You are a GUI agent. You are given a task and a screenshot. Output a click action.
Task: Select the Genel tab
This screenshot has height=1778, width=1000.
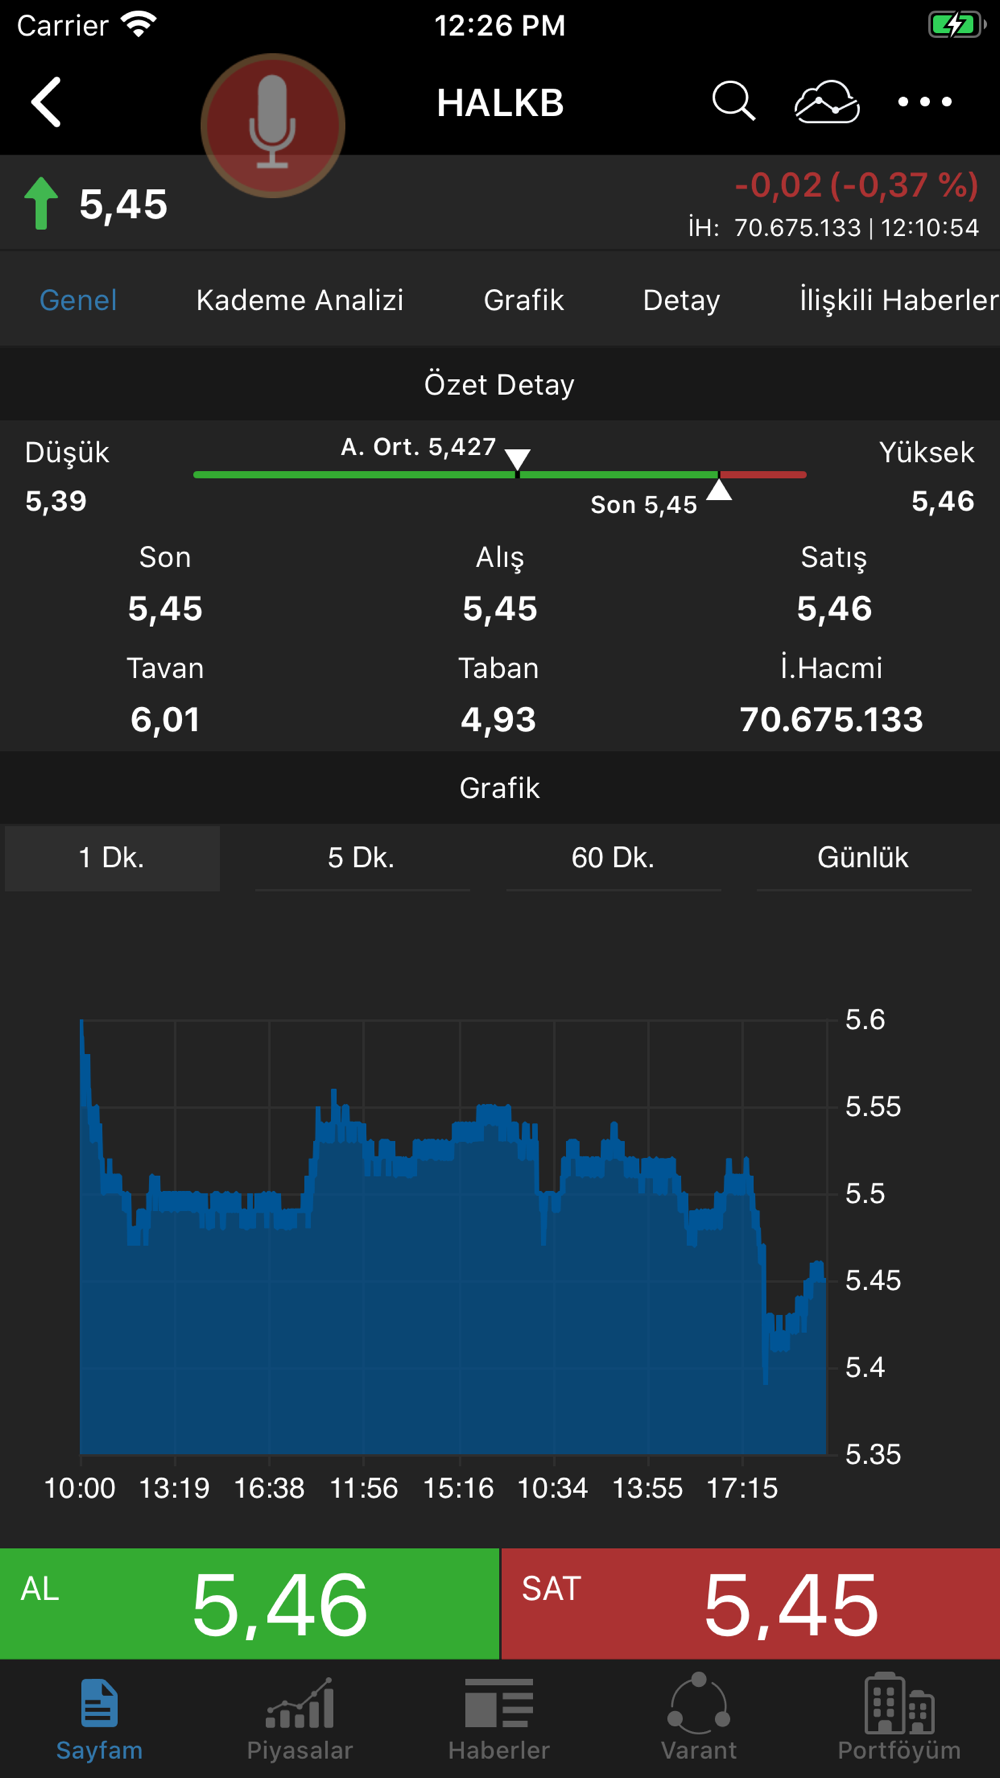tap(78, 300)
